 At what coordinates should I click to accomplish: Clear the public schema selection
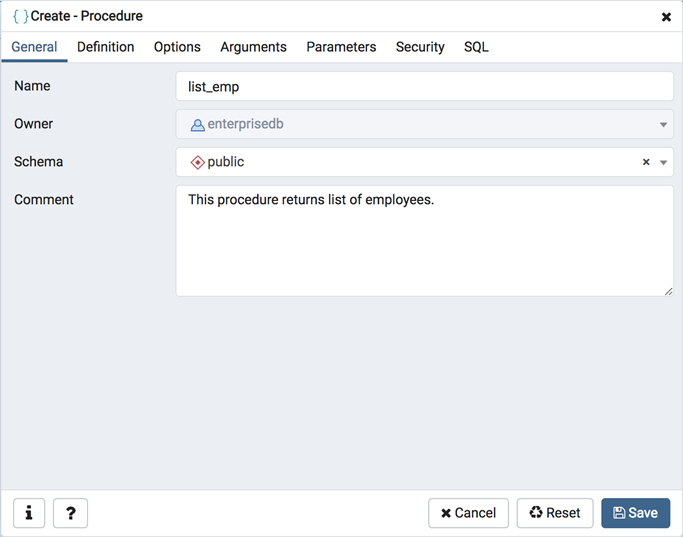646,162
